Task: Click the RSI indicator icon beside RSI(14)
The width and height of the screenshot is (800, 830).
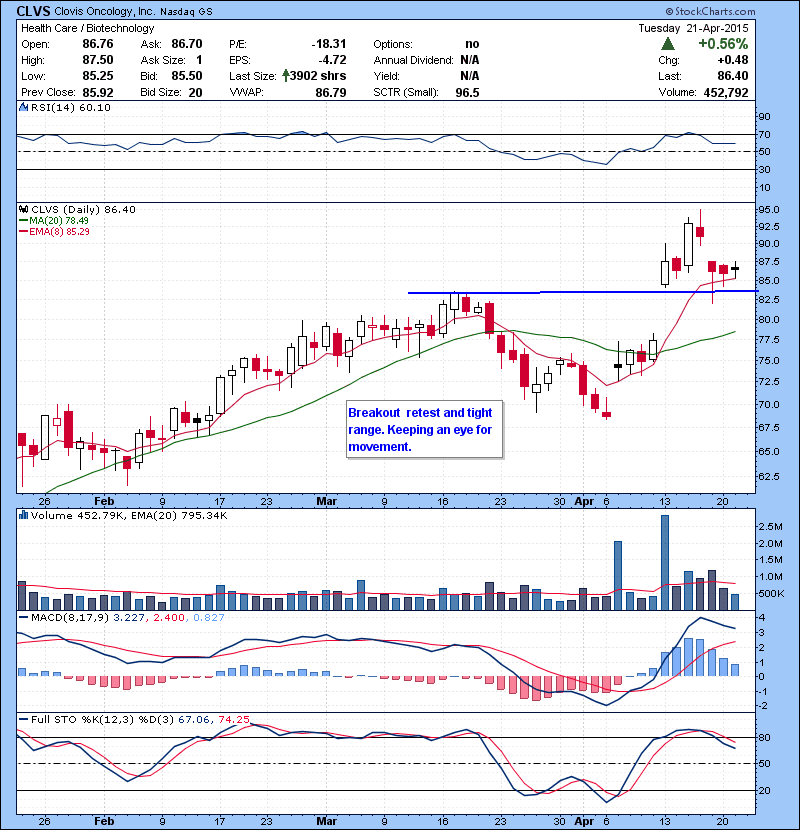Action: pyautogui.click(x=23, y=107)
